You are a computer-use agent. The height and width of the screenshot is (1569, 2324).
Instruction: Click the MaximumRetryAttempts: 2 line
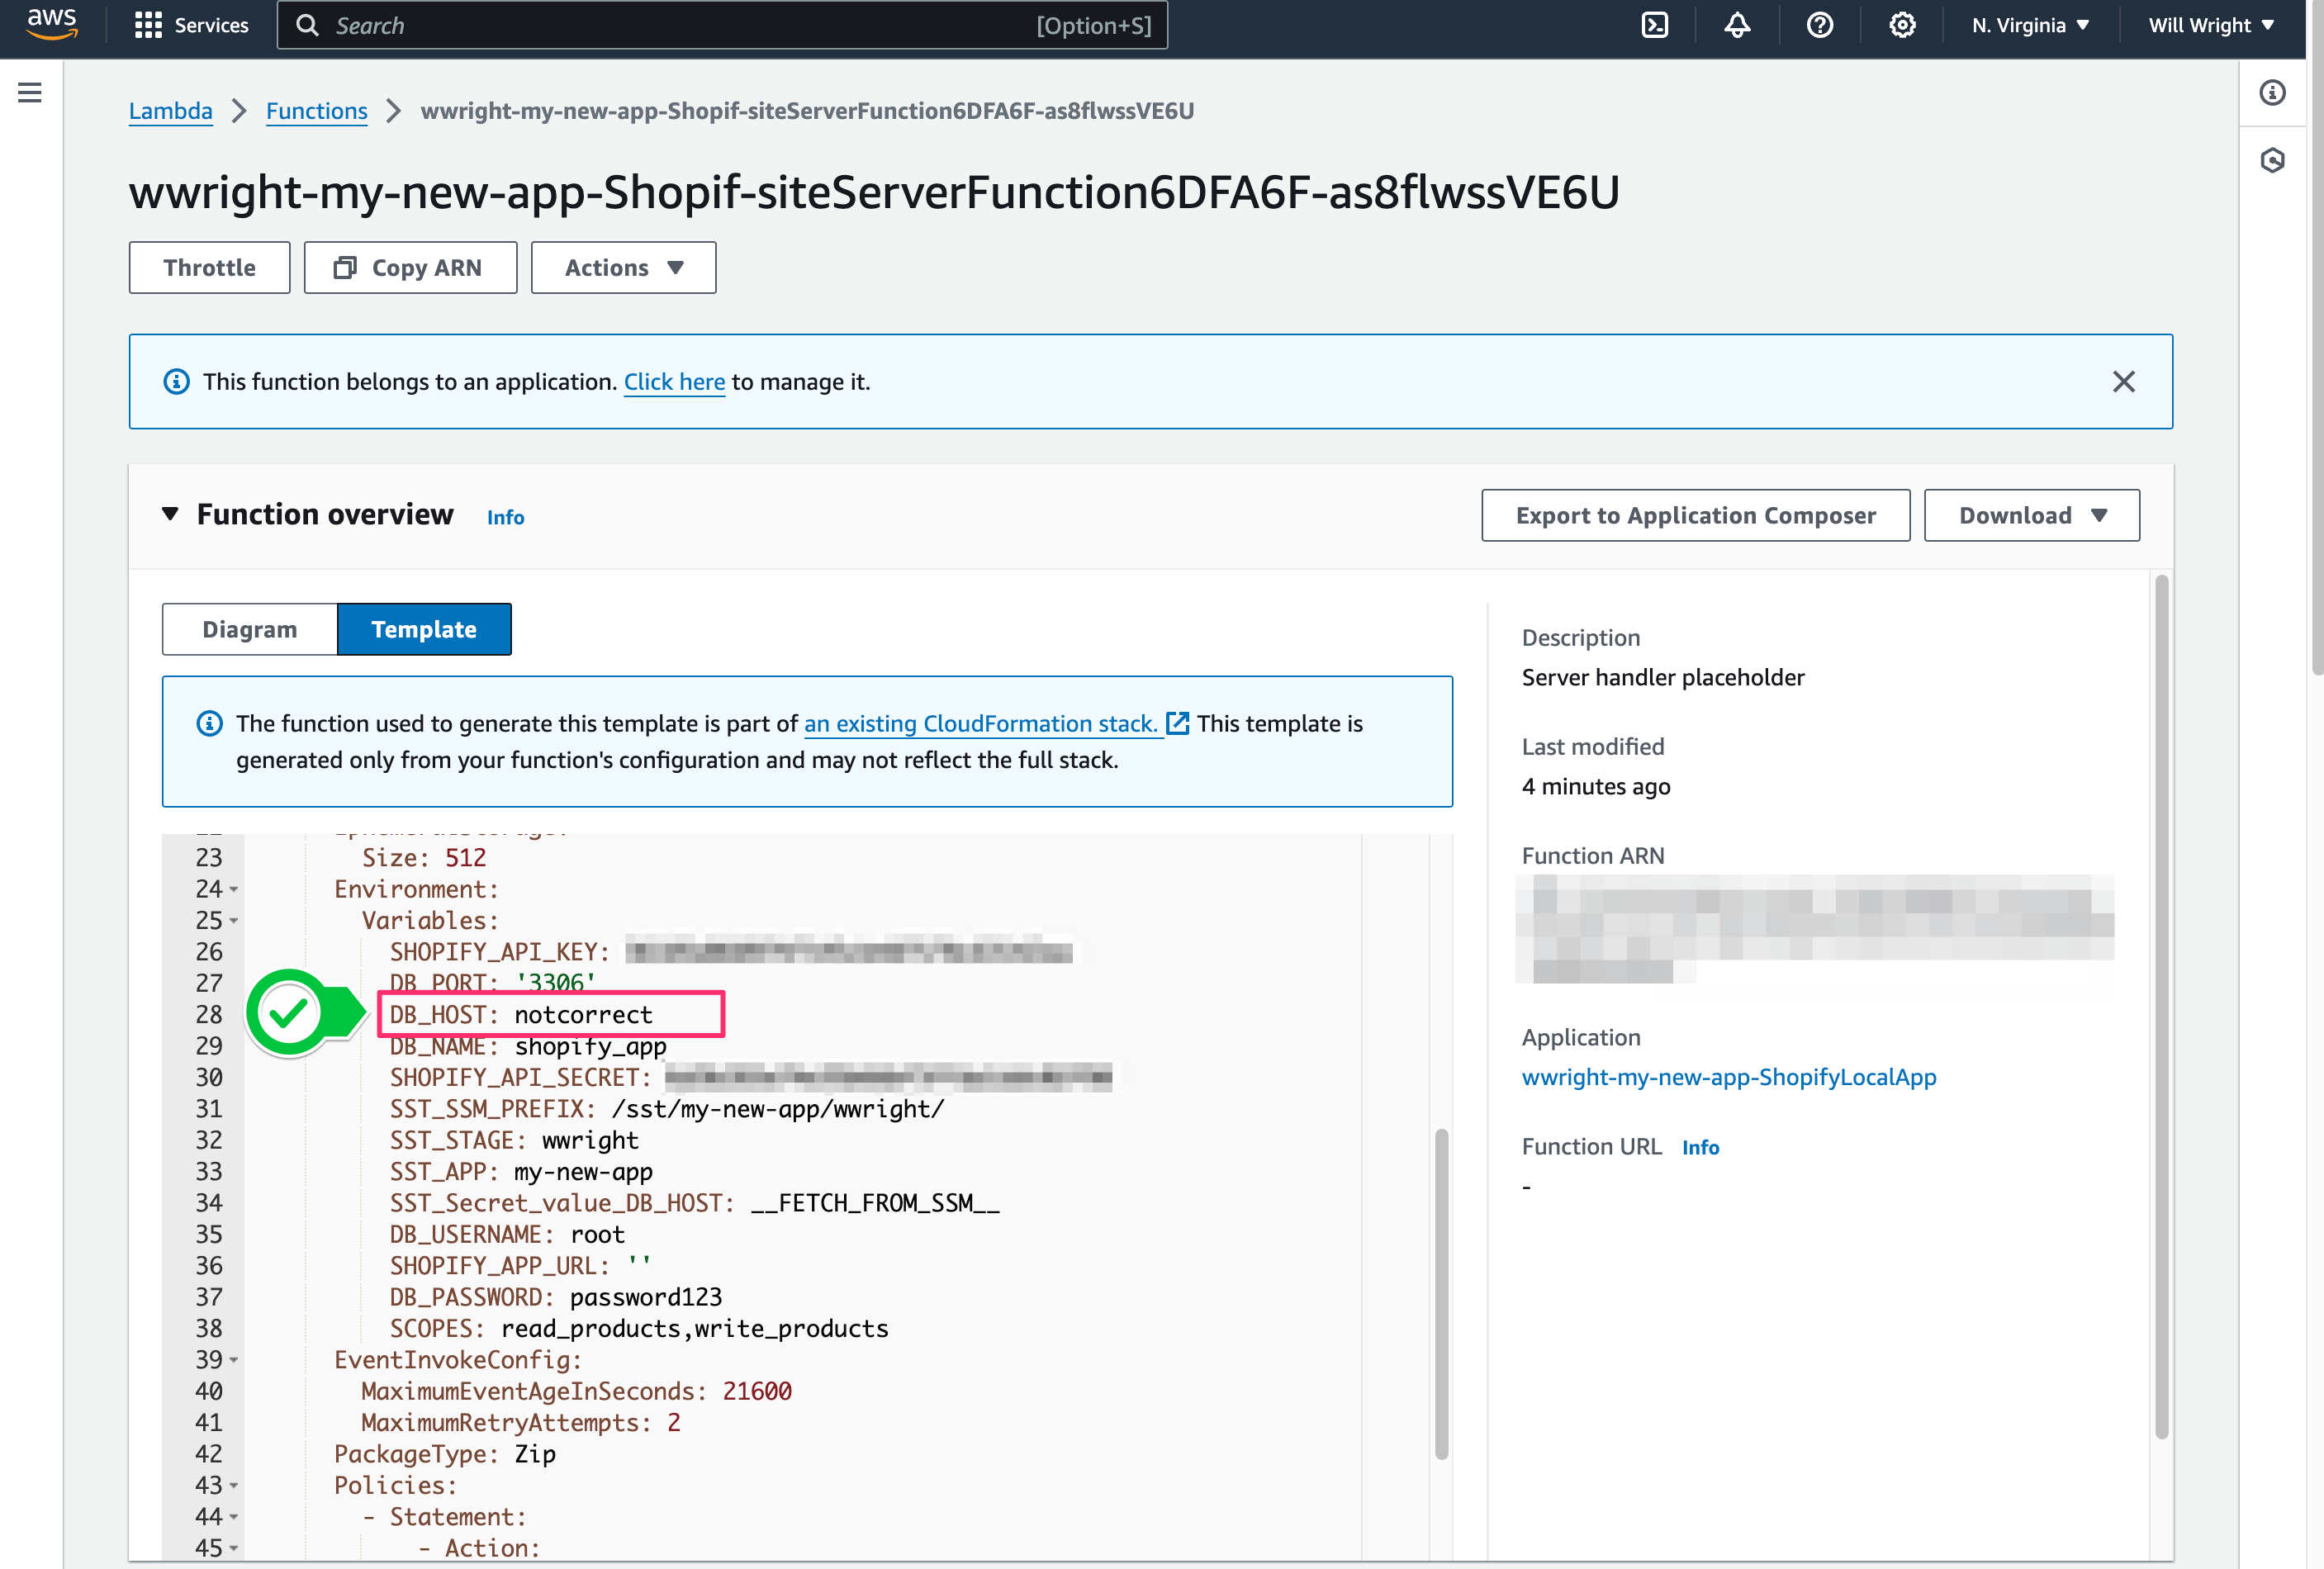[x=521, y=1422]
